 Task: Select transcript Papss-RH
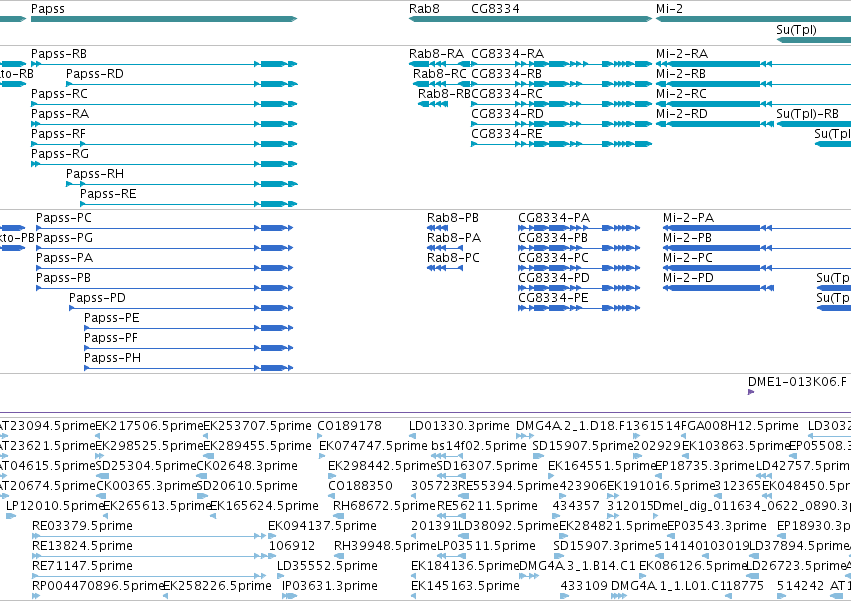pos(94,174)
